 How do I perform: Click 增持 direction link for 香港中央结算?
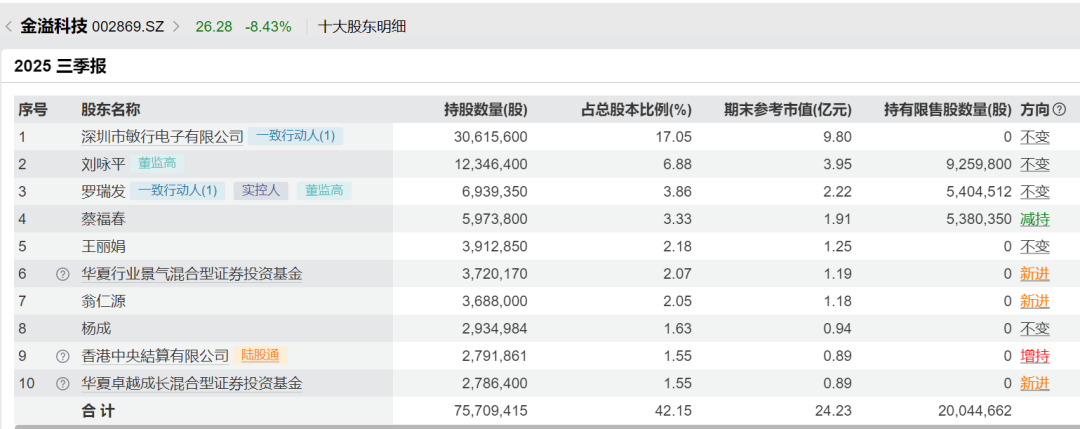pos(1034,356)
